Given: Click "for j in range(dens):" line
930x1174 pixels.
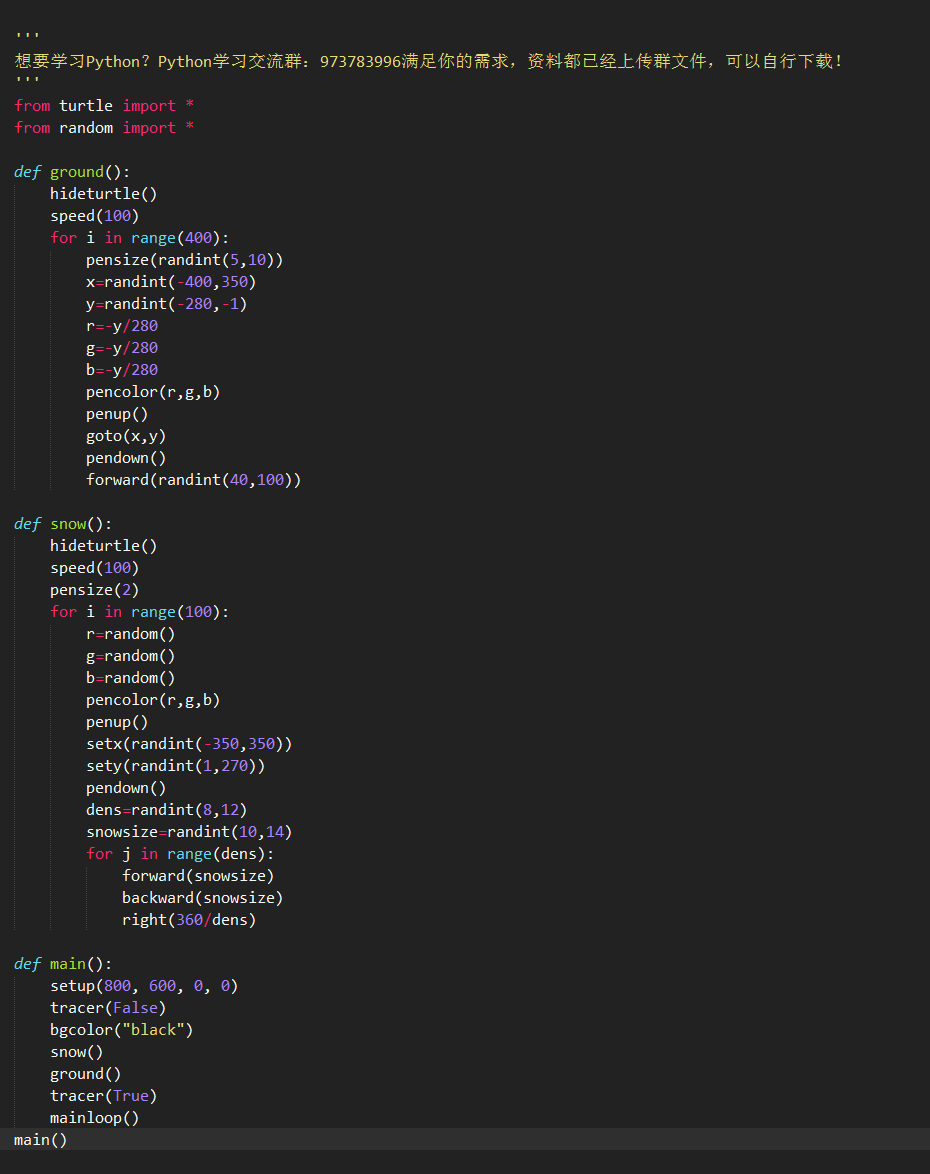Looking at the screenshot, I should [180, 854].
